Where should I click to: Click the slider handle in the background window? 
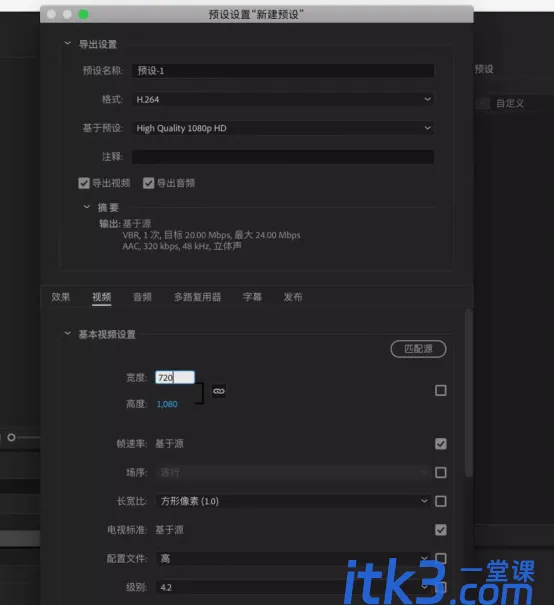click(x=11, y=437)
